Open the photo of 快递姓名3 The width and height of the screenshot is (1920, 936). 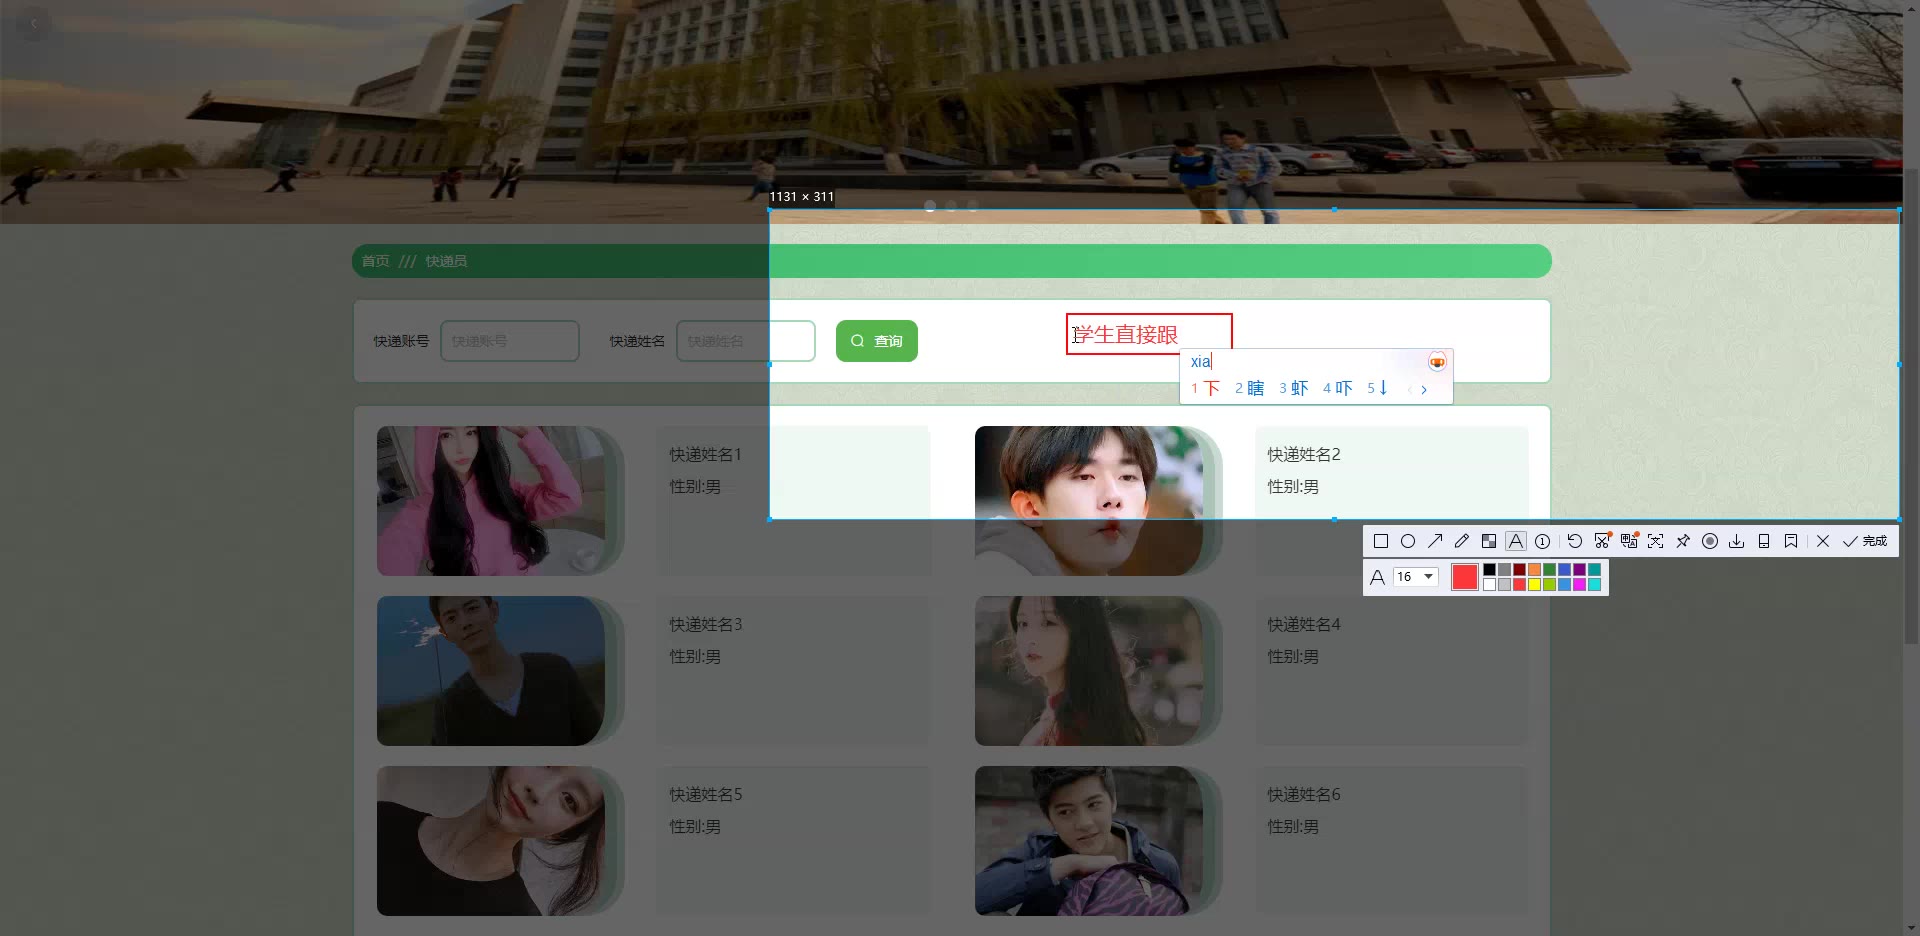(491, 671)
